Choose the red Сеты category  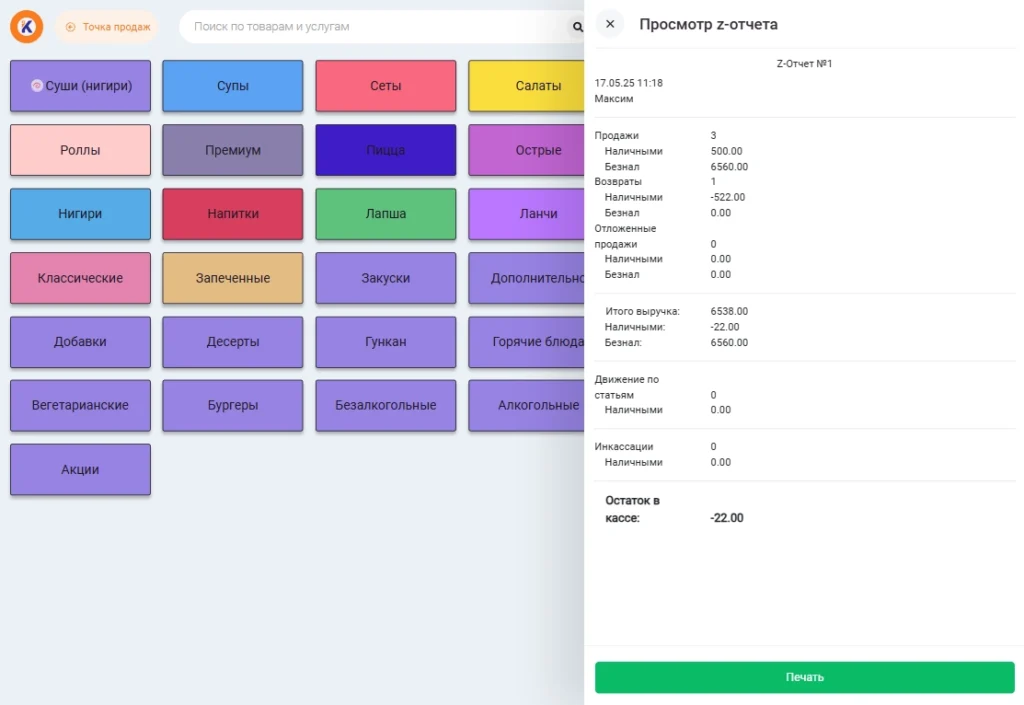click(386, 86)
